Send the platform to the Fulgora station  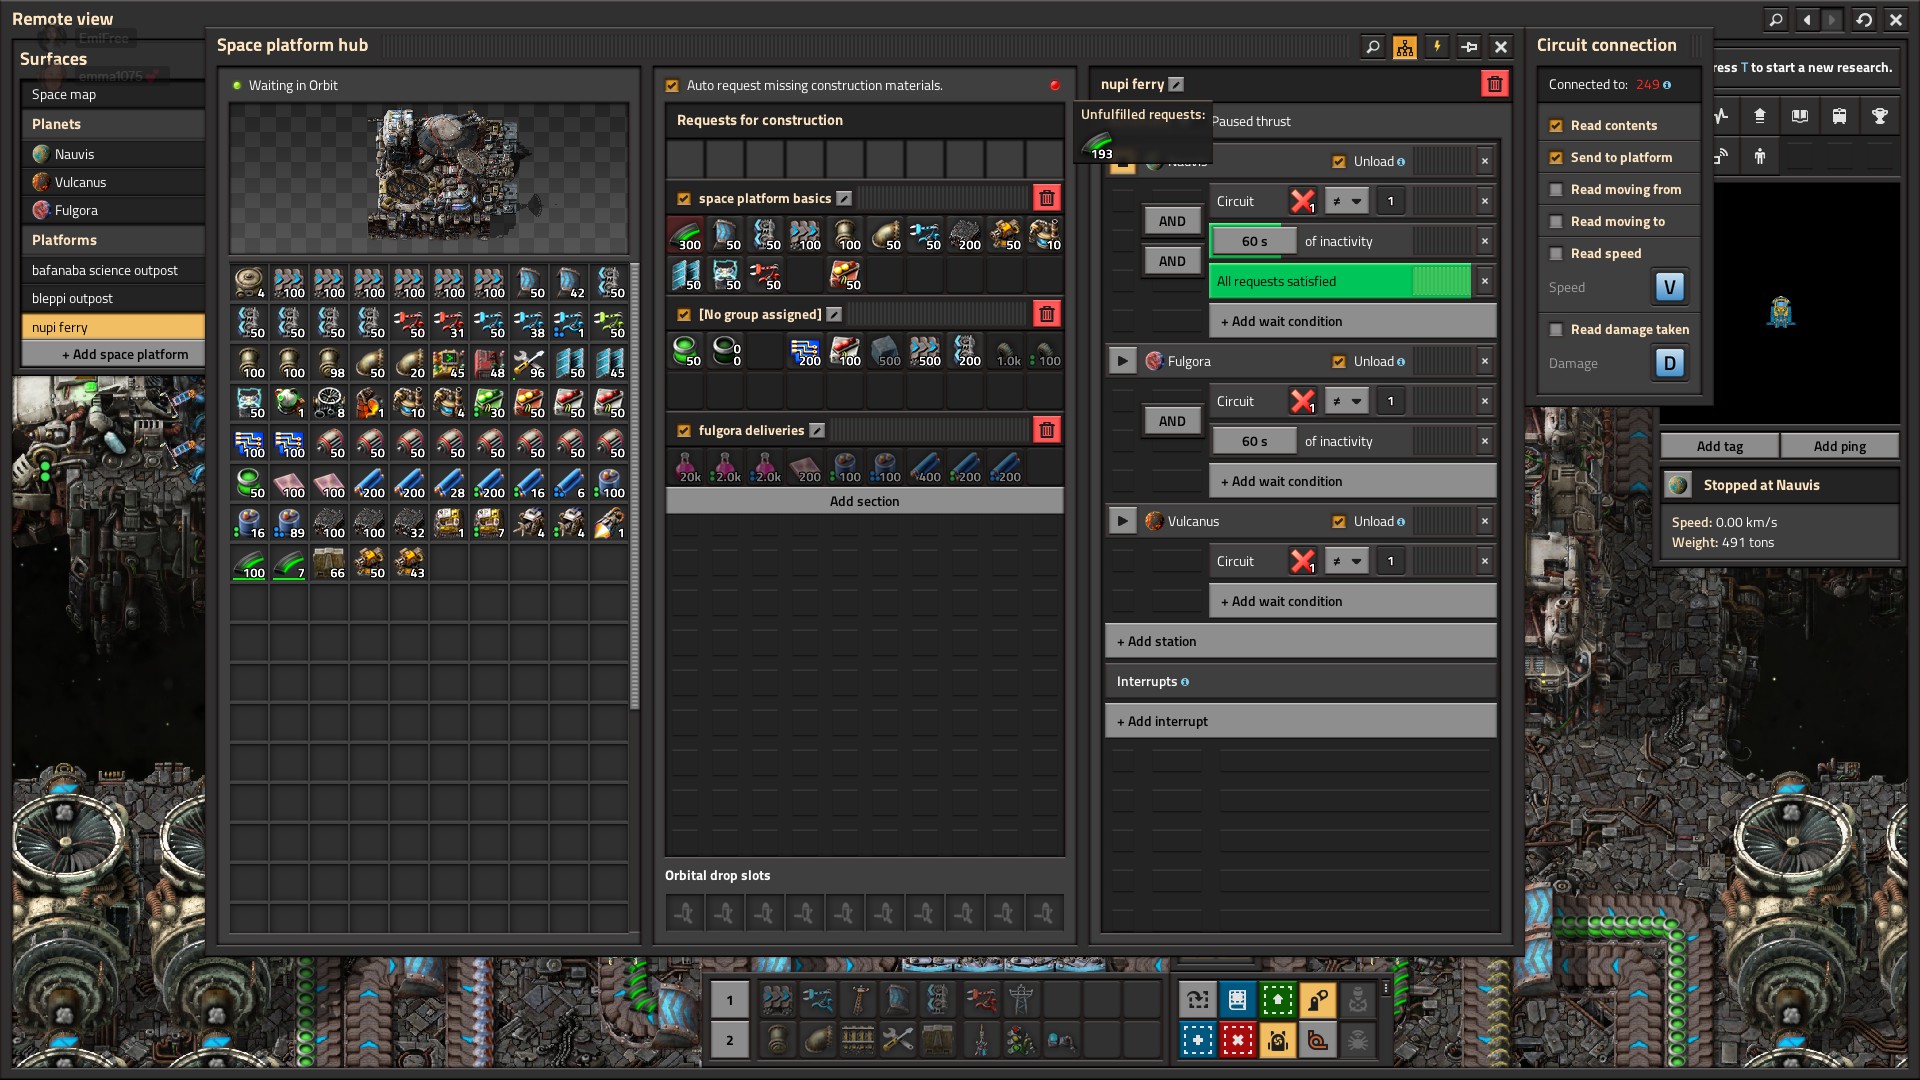pyautogui.click(x=1122, y=361)
